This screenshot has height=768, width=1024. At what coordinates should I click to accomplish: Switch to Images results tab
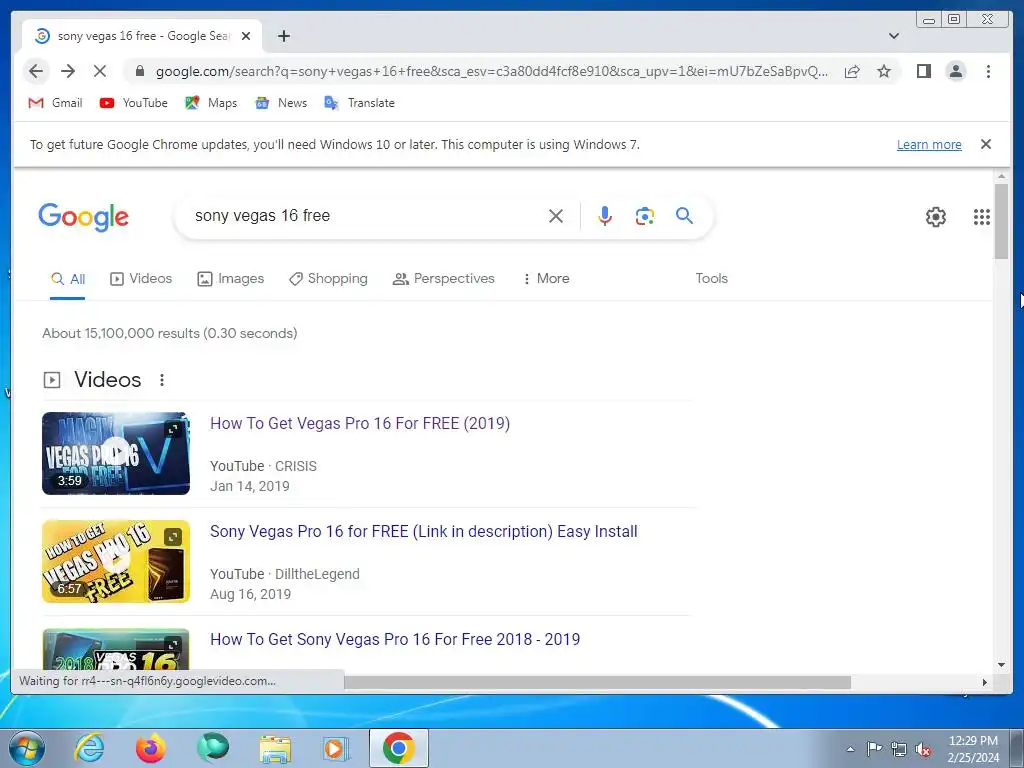(231, 279)
